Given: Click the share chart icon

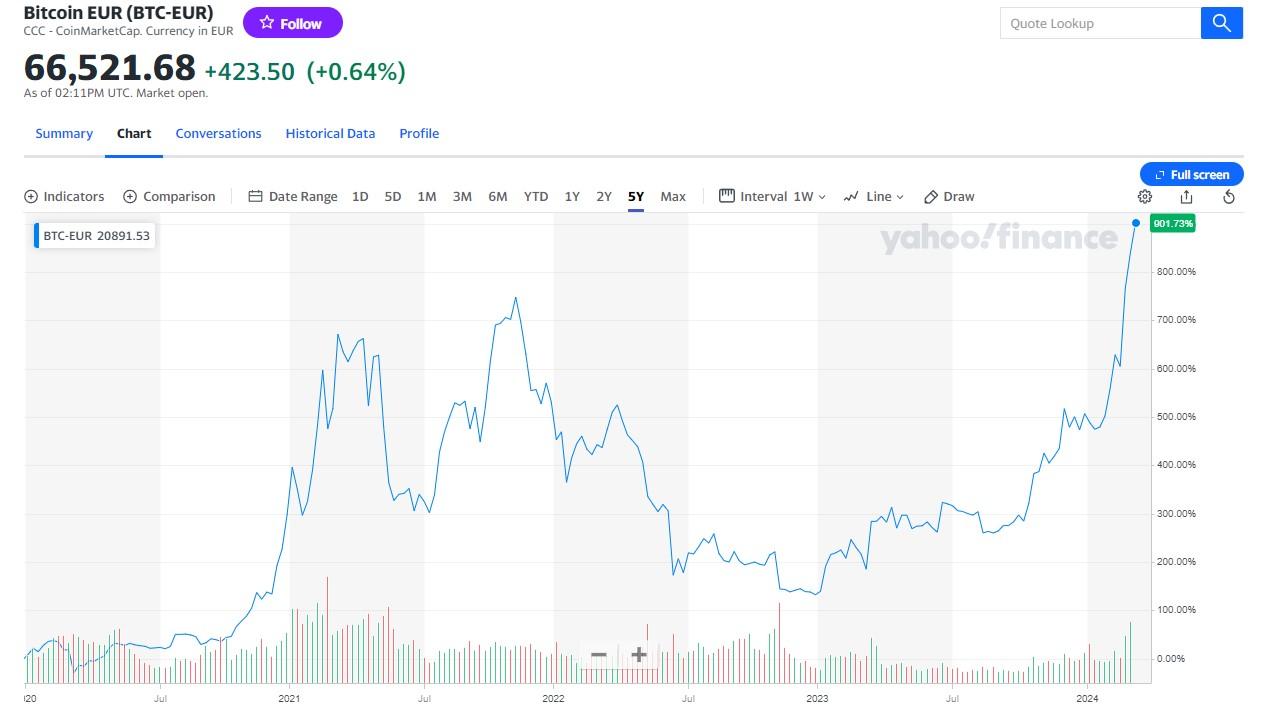Looking at the screenshot, I should (1187, 197).
